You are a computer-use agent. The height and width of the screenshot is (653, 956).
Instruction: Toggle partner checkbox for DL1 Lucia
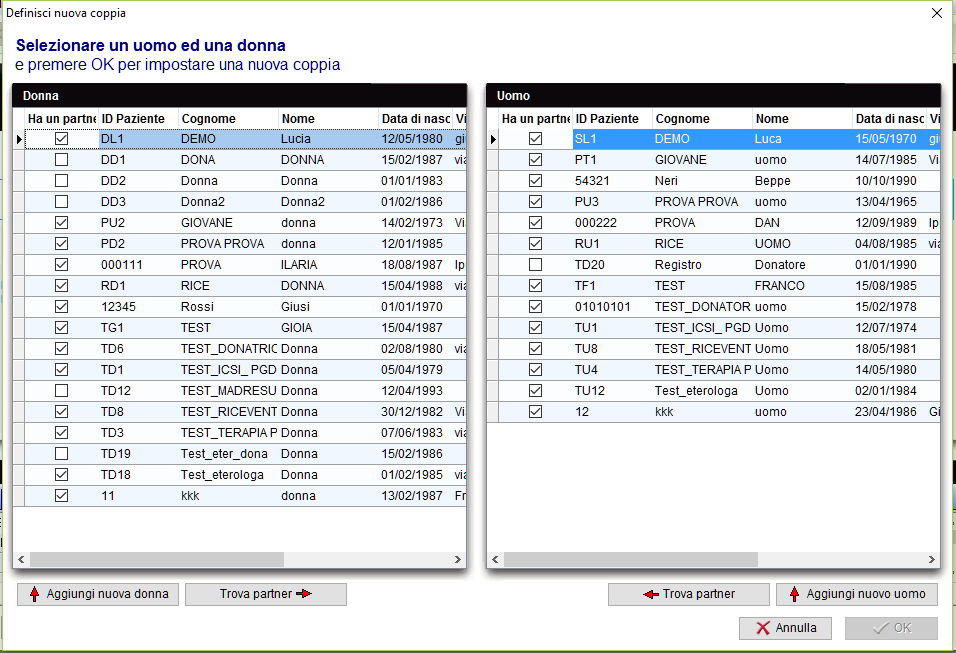point(61,138)
